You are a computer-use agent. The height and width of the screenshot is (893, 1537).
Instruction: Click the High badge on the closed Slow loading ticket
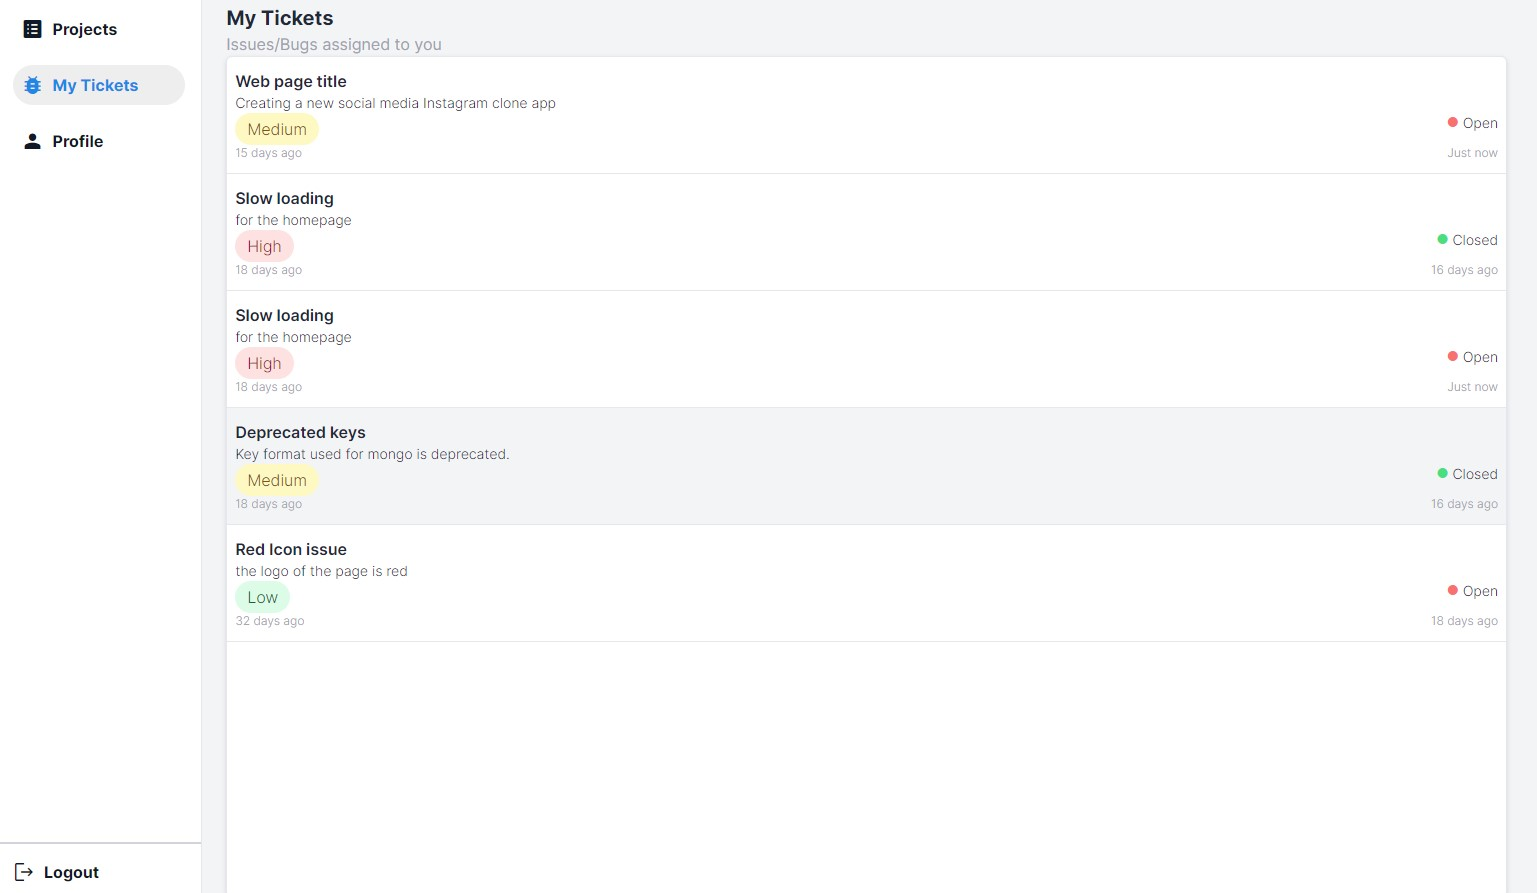264,246
